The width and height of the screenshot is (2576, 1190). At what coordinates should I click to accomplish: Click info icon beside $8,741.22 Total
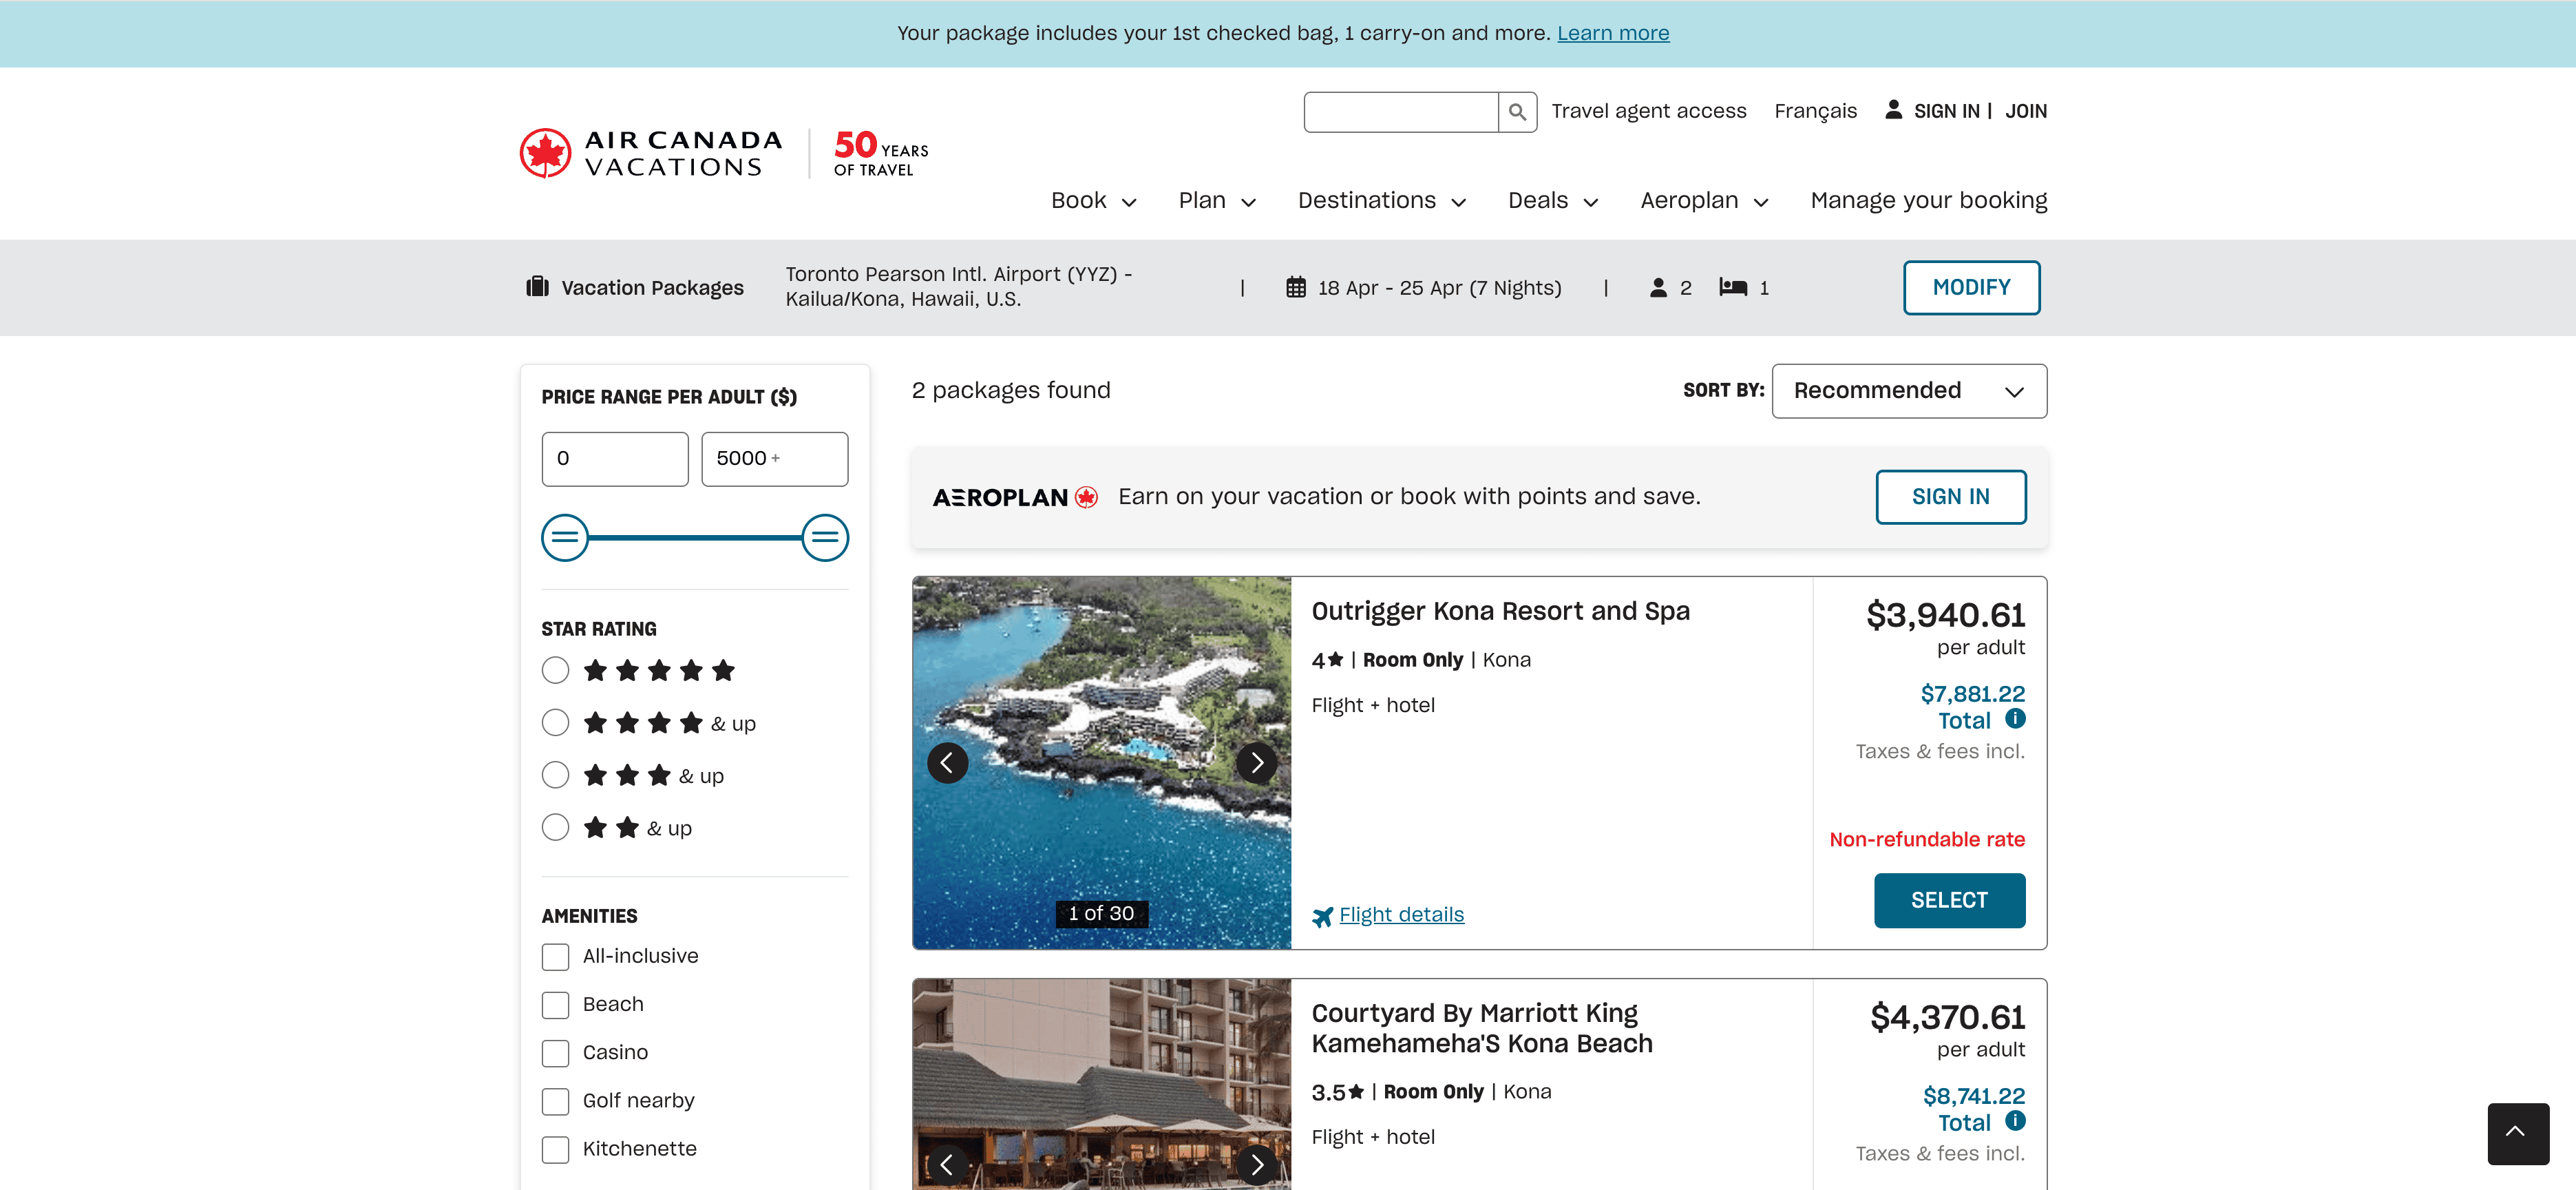(2015, 1121)
